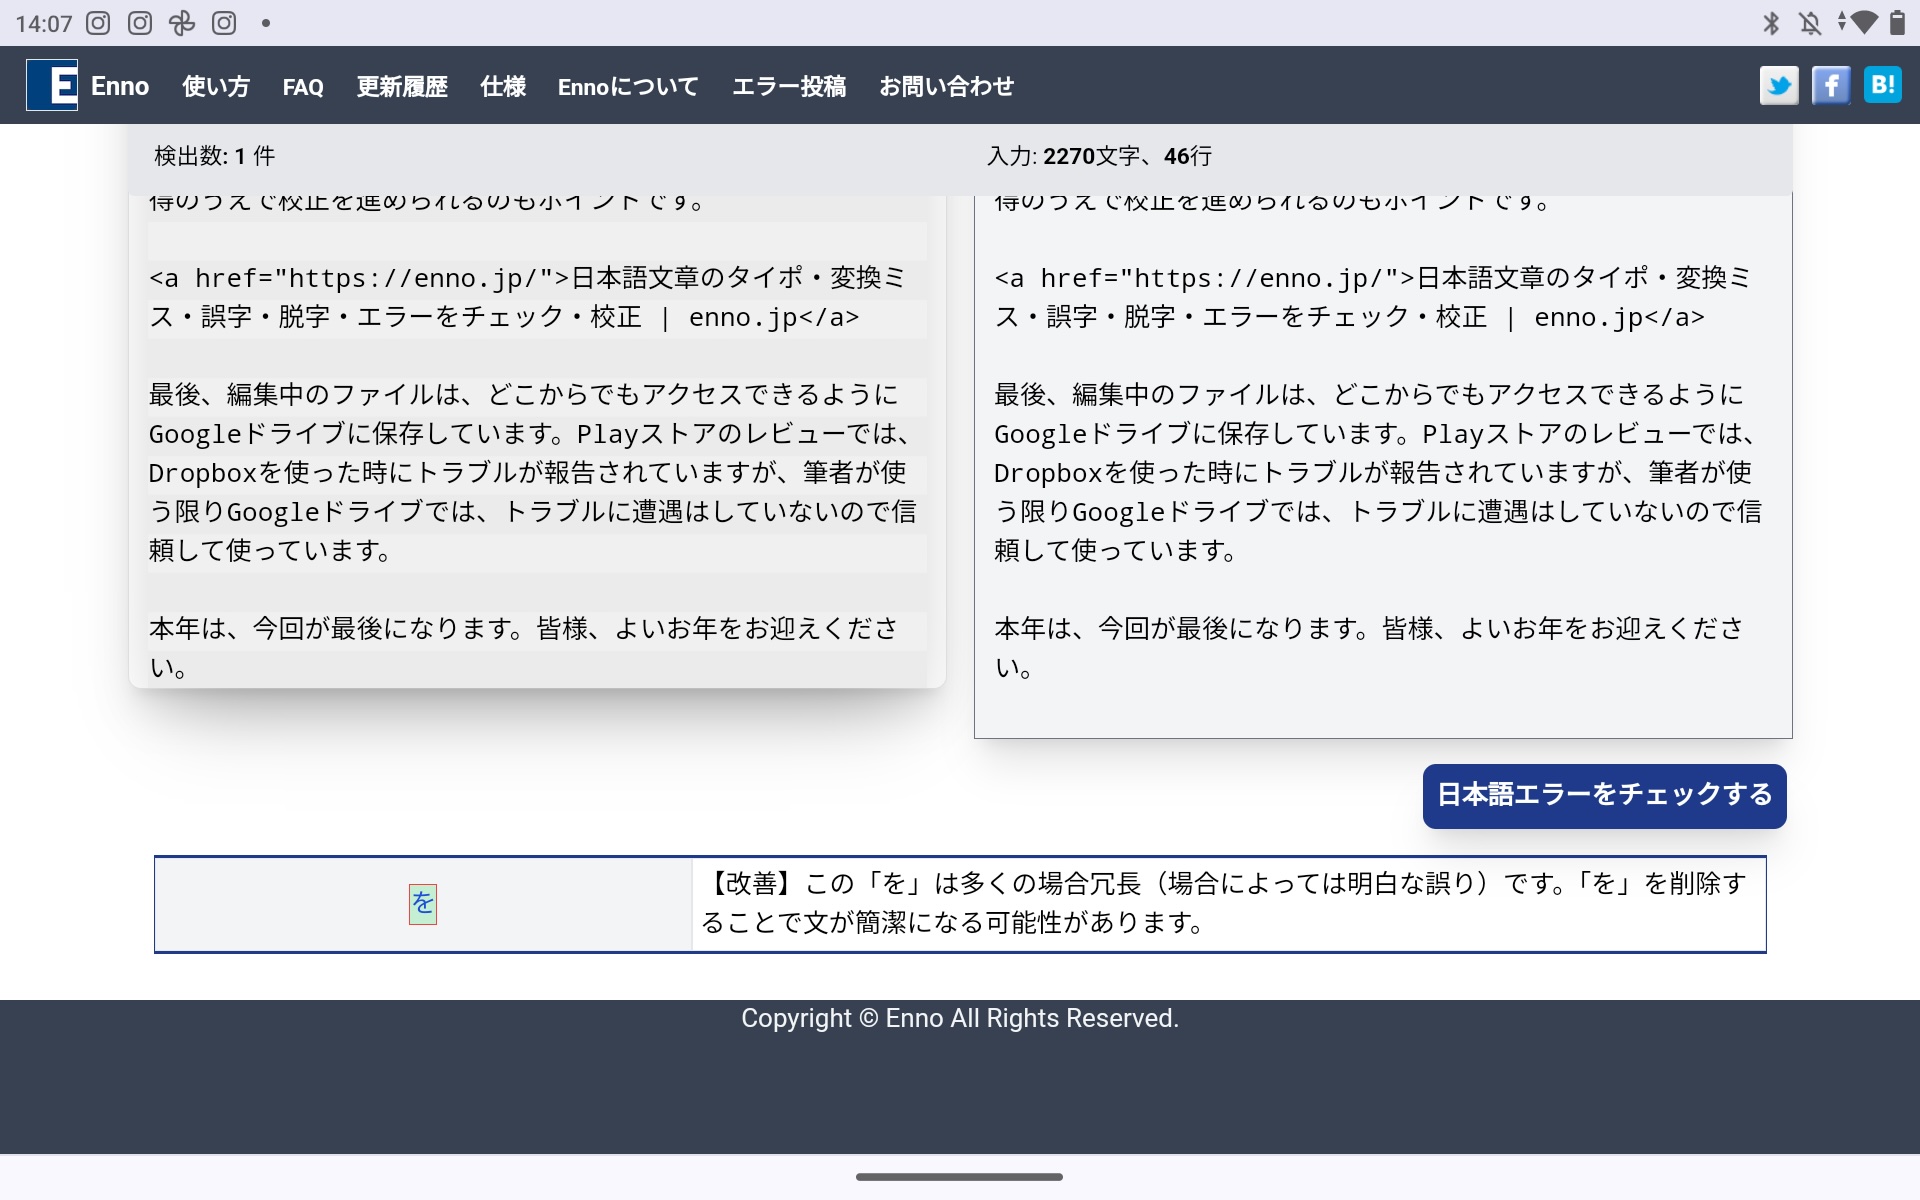Tap the first Instagram notification icon
Viewport: 1920px width, 1200px height.
[x=98, y=23]
